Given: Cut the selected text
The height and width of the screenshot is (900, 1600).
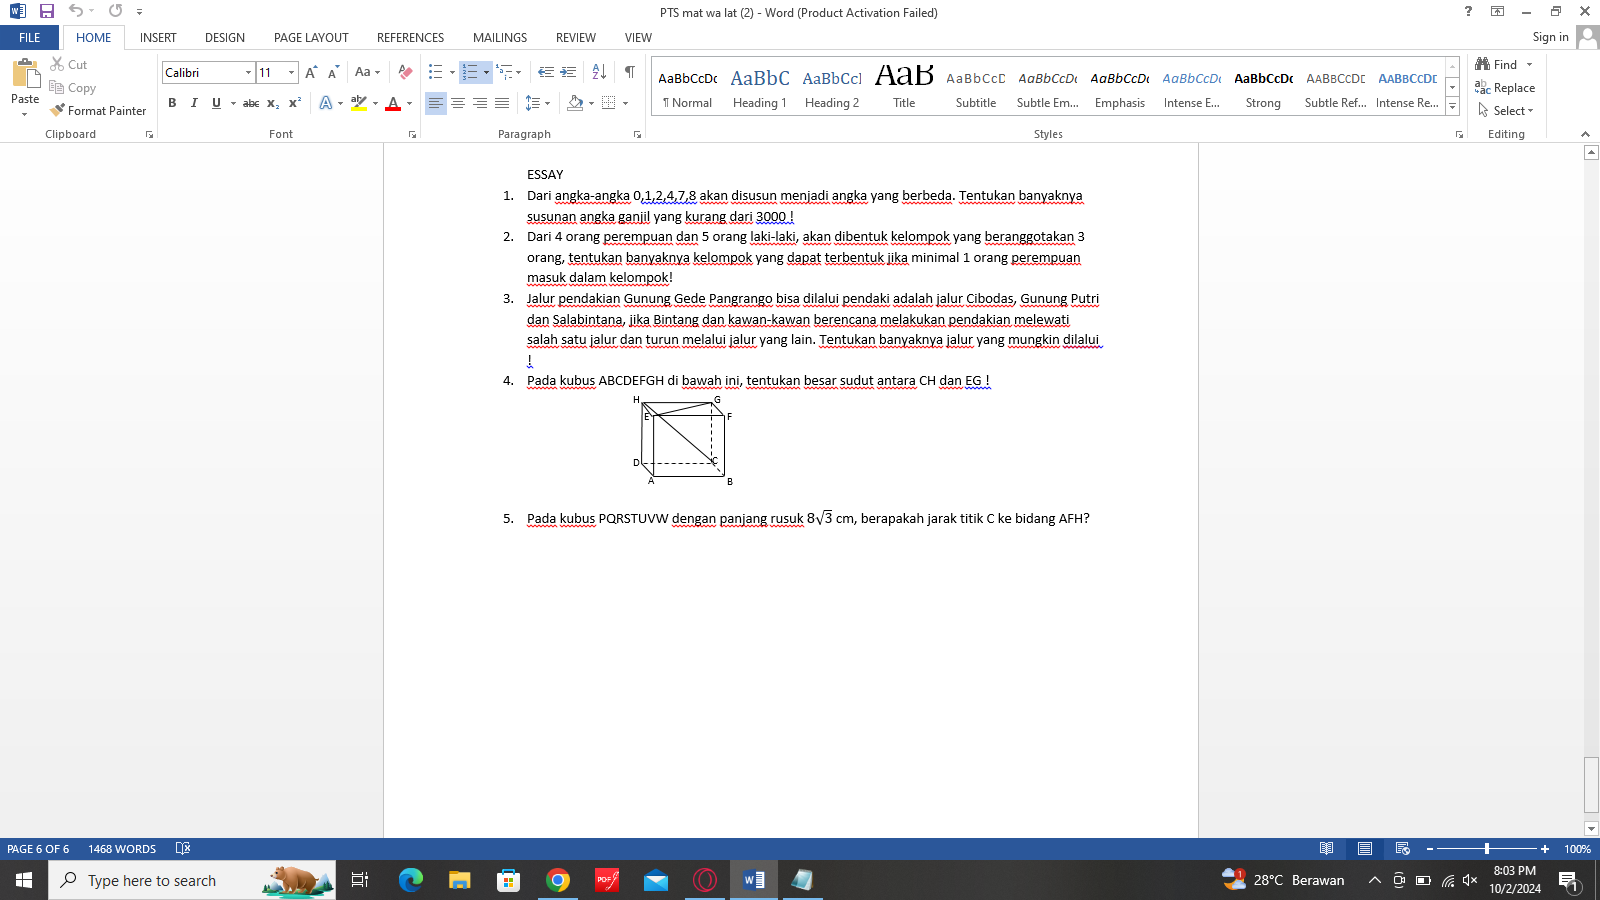Looking at the screenshot, I should (69, 64).
